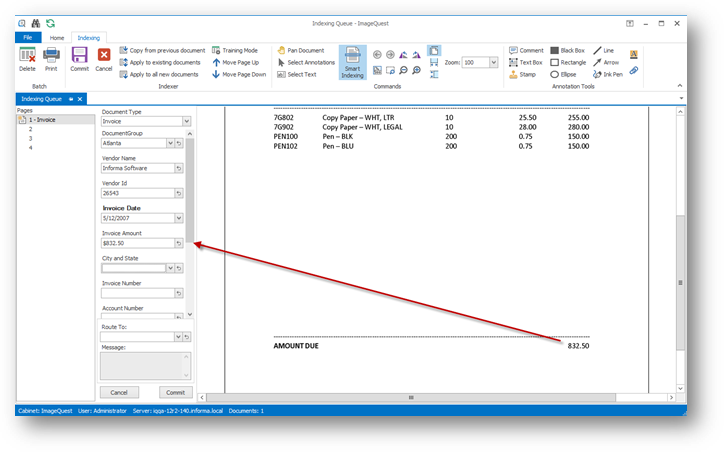Click the fit height icon

click(x=434, y=74)
